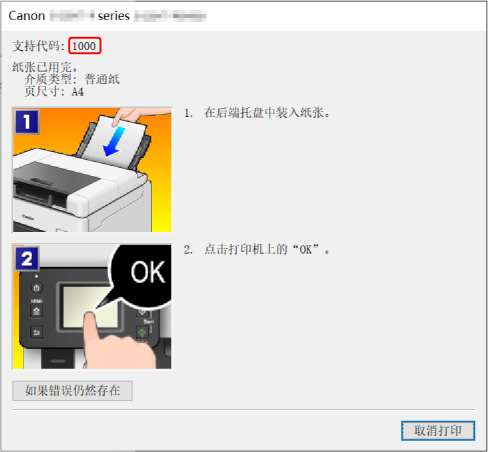This screenshot has width=488, height=452.
Task: Click the step 1 number badge
Action: tap(27, 122)
